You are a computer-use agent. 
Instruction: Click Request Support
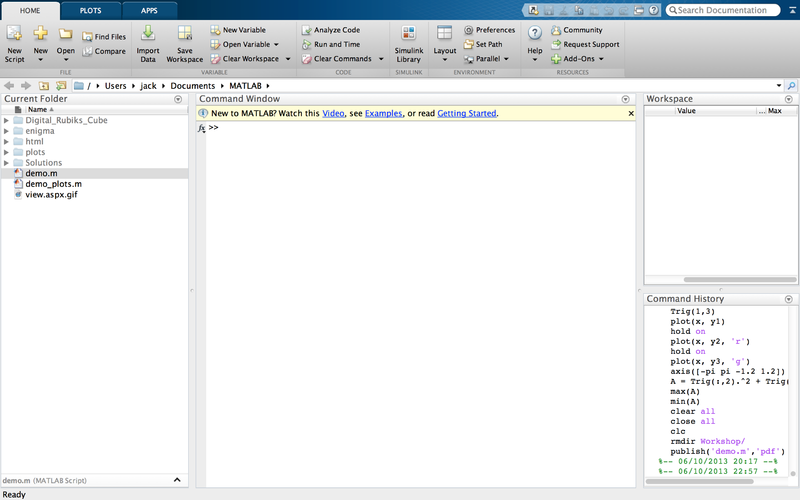tap(585, 44)
